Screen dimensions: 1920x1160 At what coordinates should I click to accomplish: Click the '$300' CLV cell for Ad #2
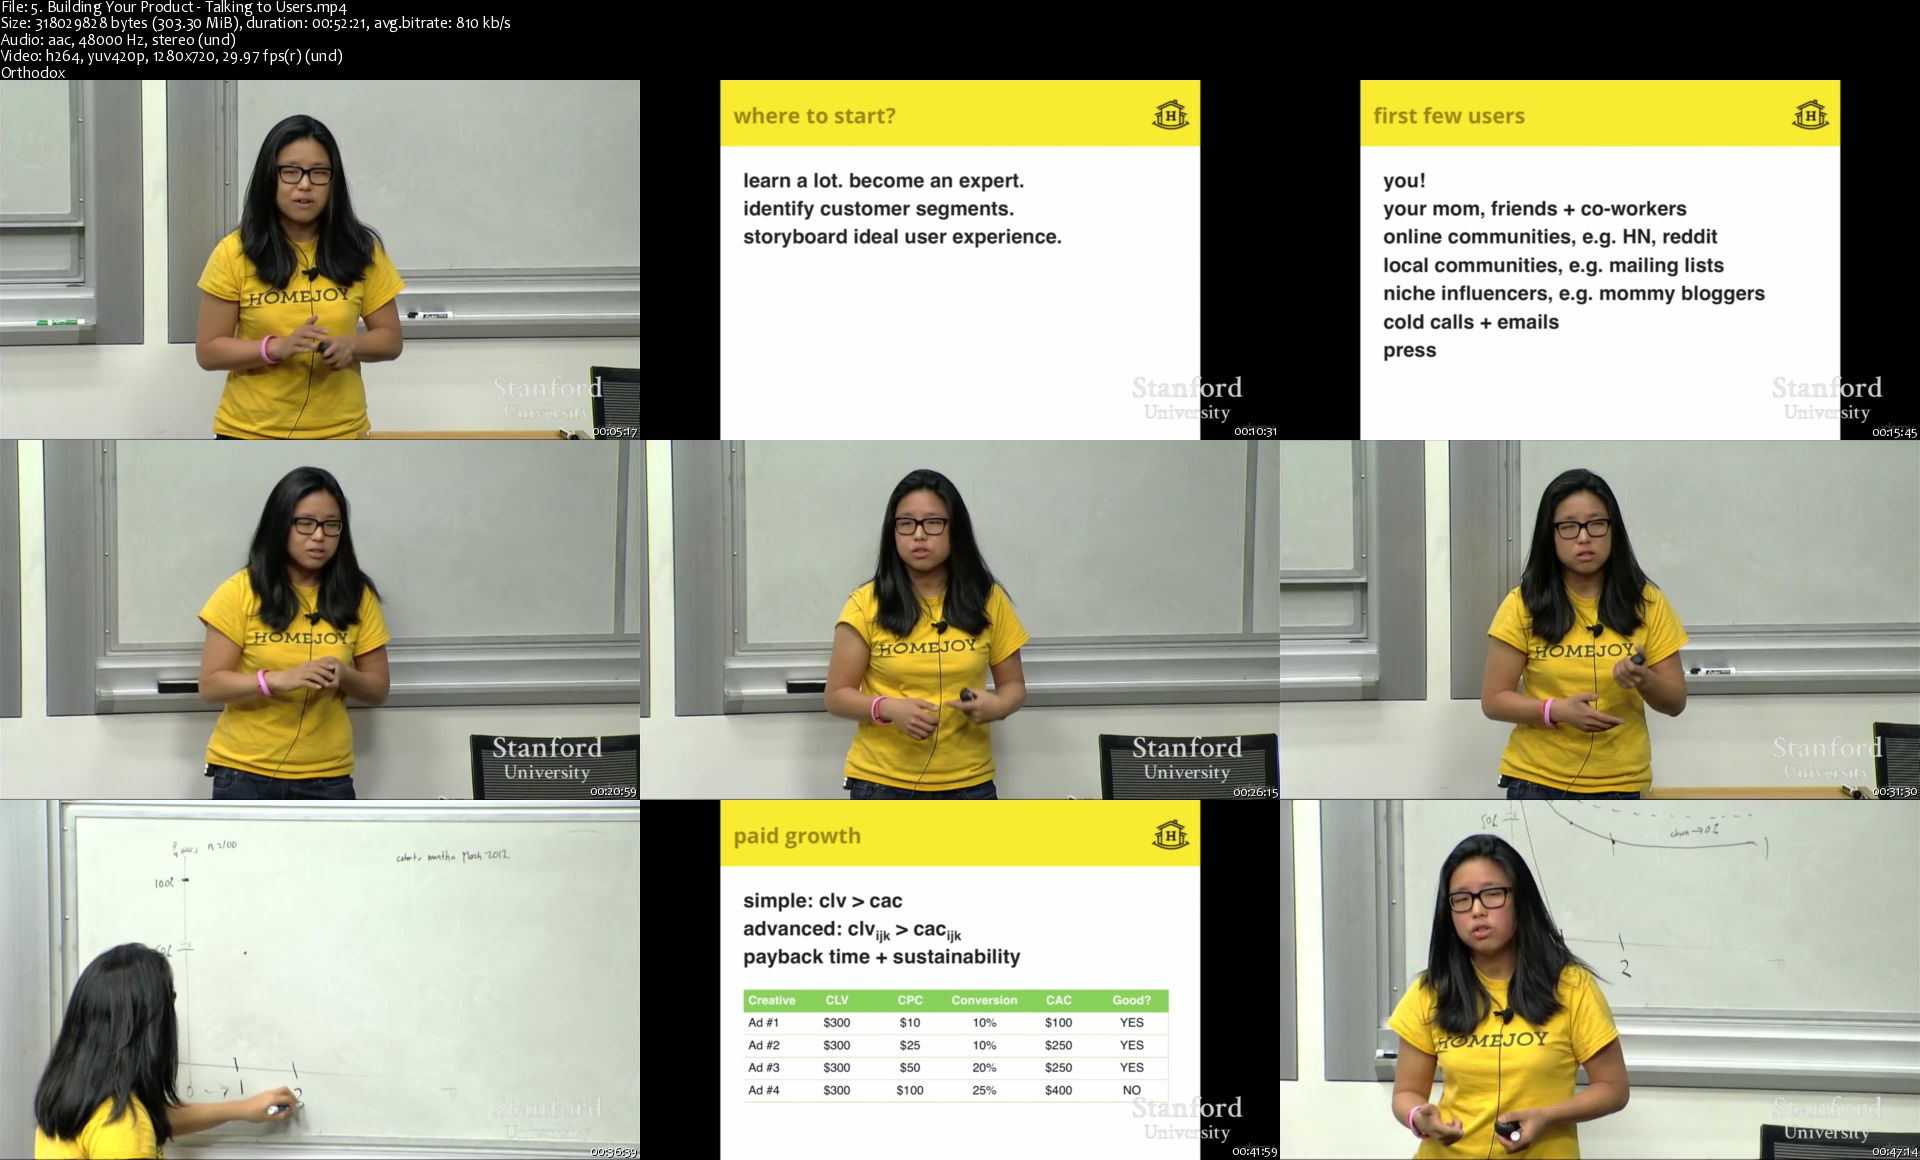[x=837, y=1045]
